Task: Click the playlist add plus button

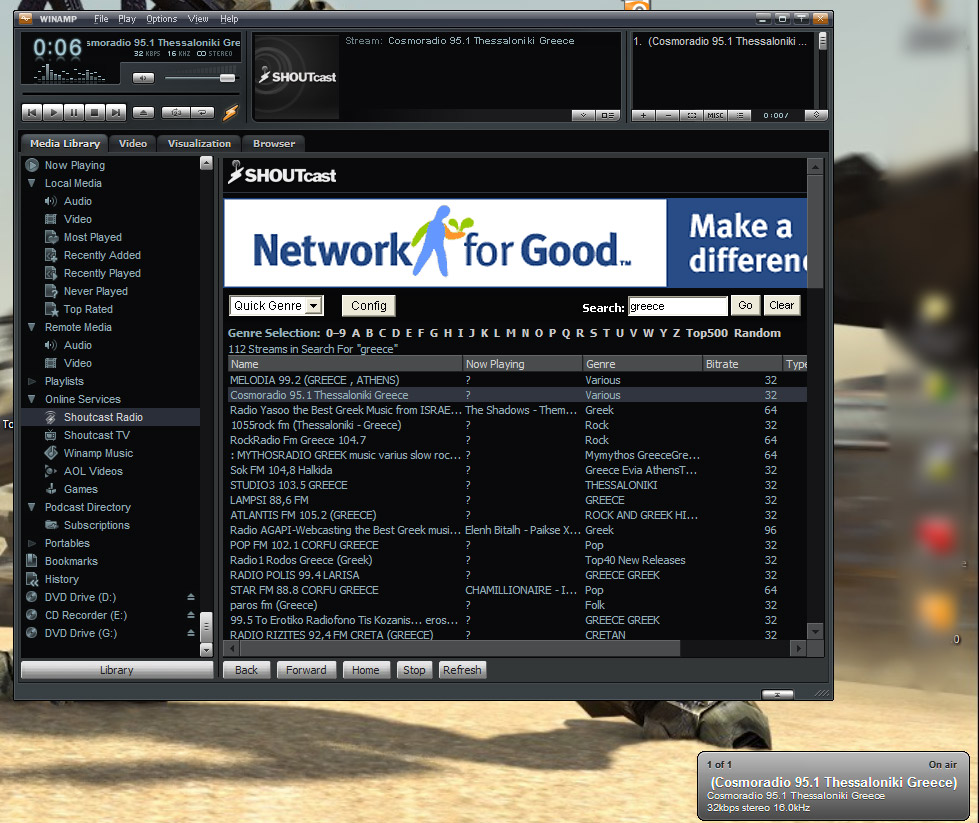Action: [643, 116]
